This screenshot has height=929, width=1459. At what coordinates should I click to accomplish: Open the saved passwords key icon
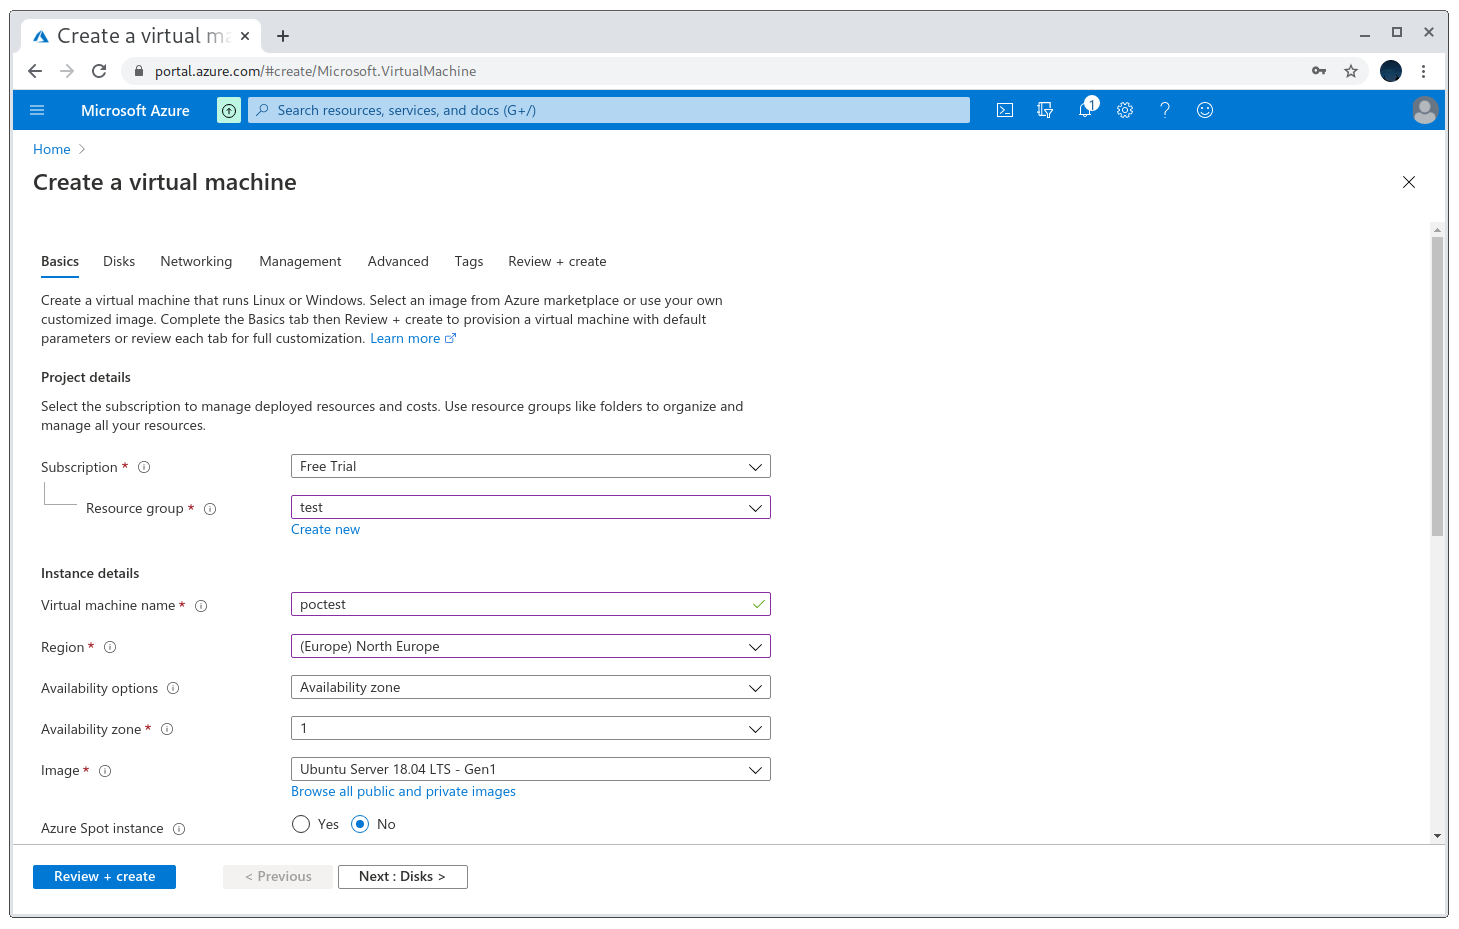click(x=1319, y=71)
